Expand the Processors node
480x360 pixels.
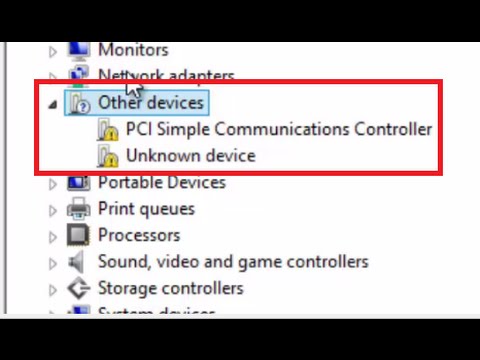pos(53,237)
